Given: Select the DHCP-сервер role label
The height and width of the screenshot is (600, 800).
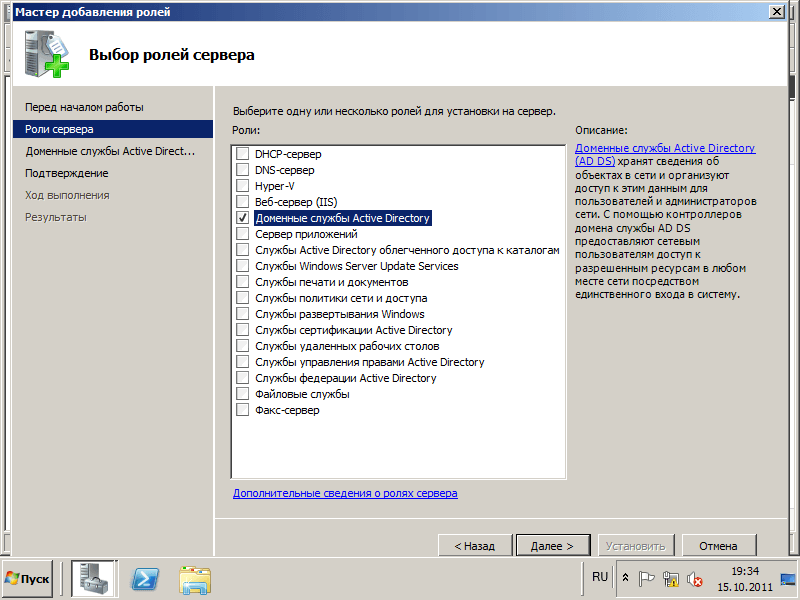Looking at the screenshot, I should pyautogui.click(x=288, y=154).
